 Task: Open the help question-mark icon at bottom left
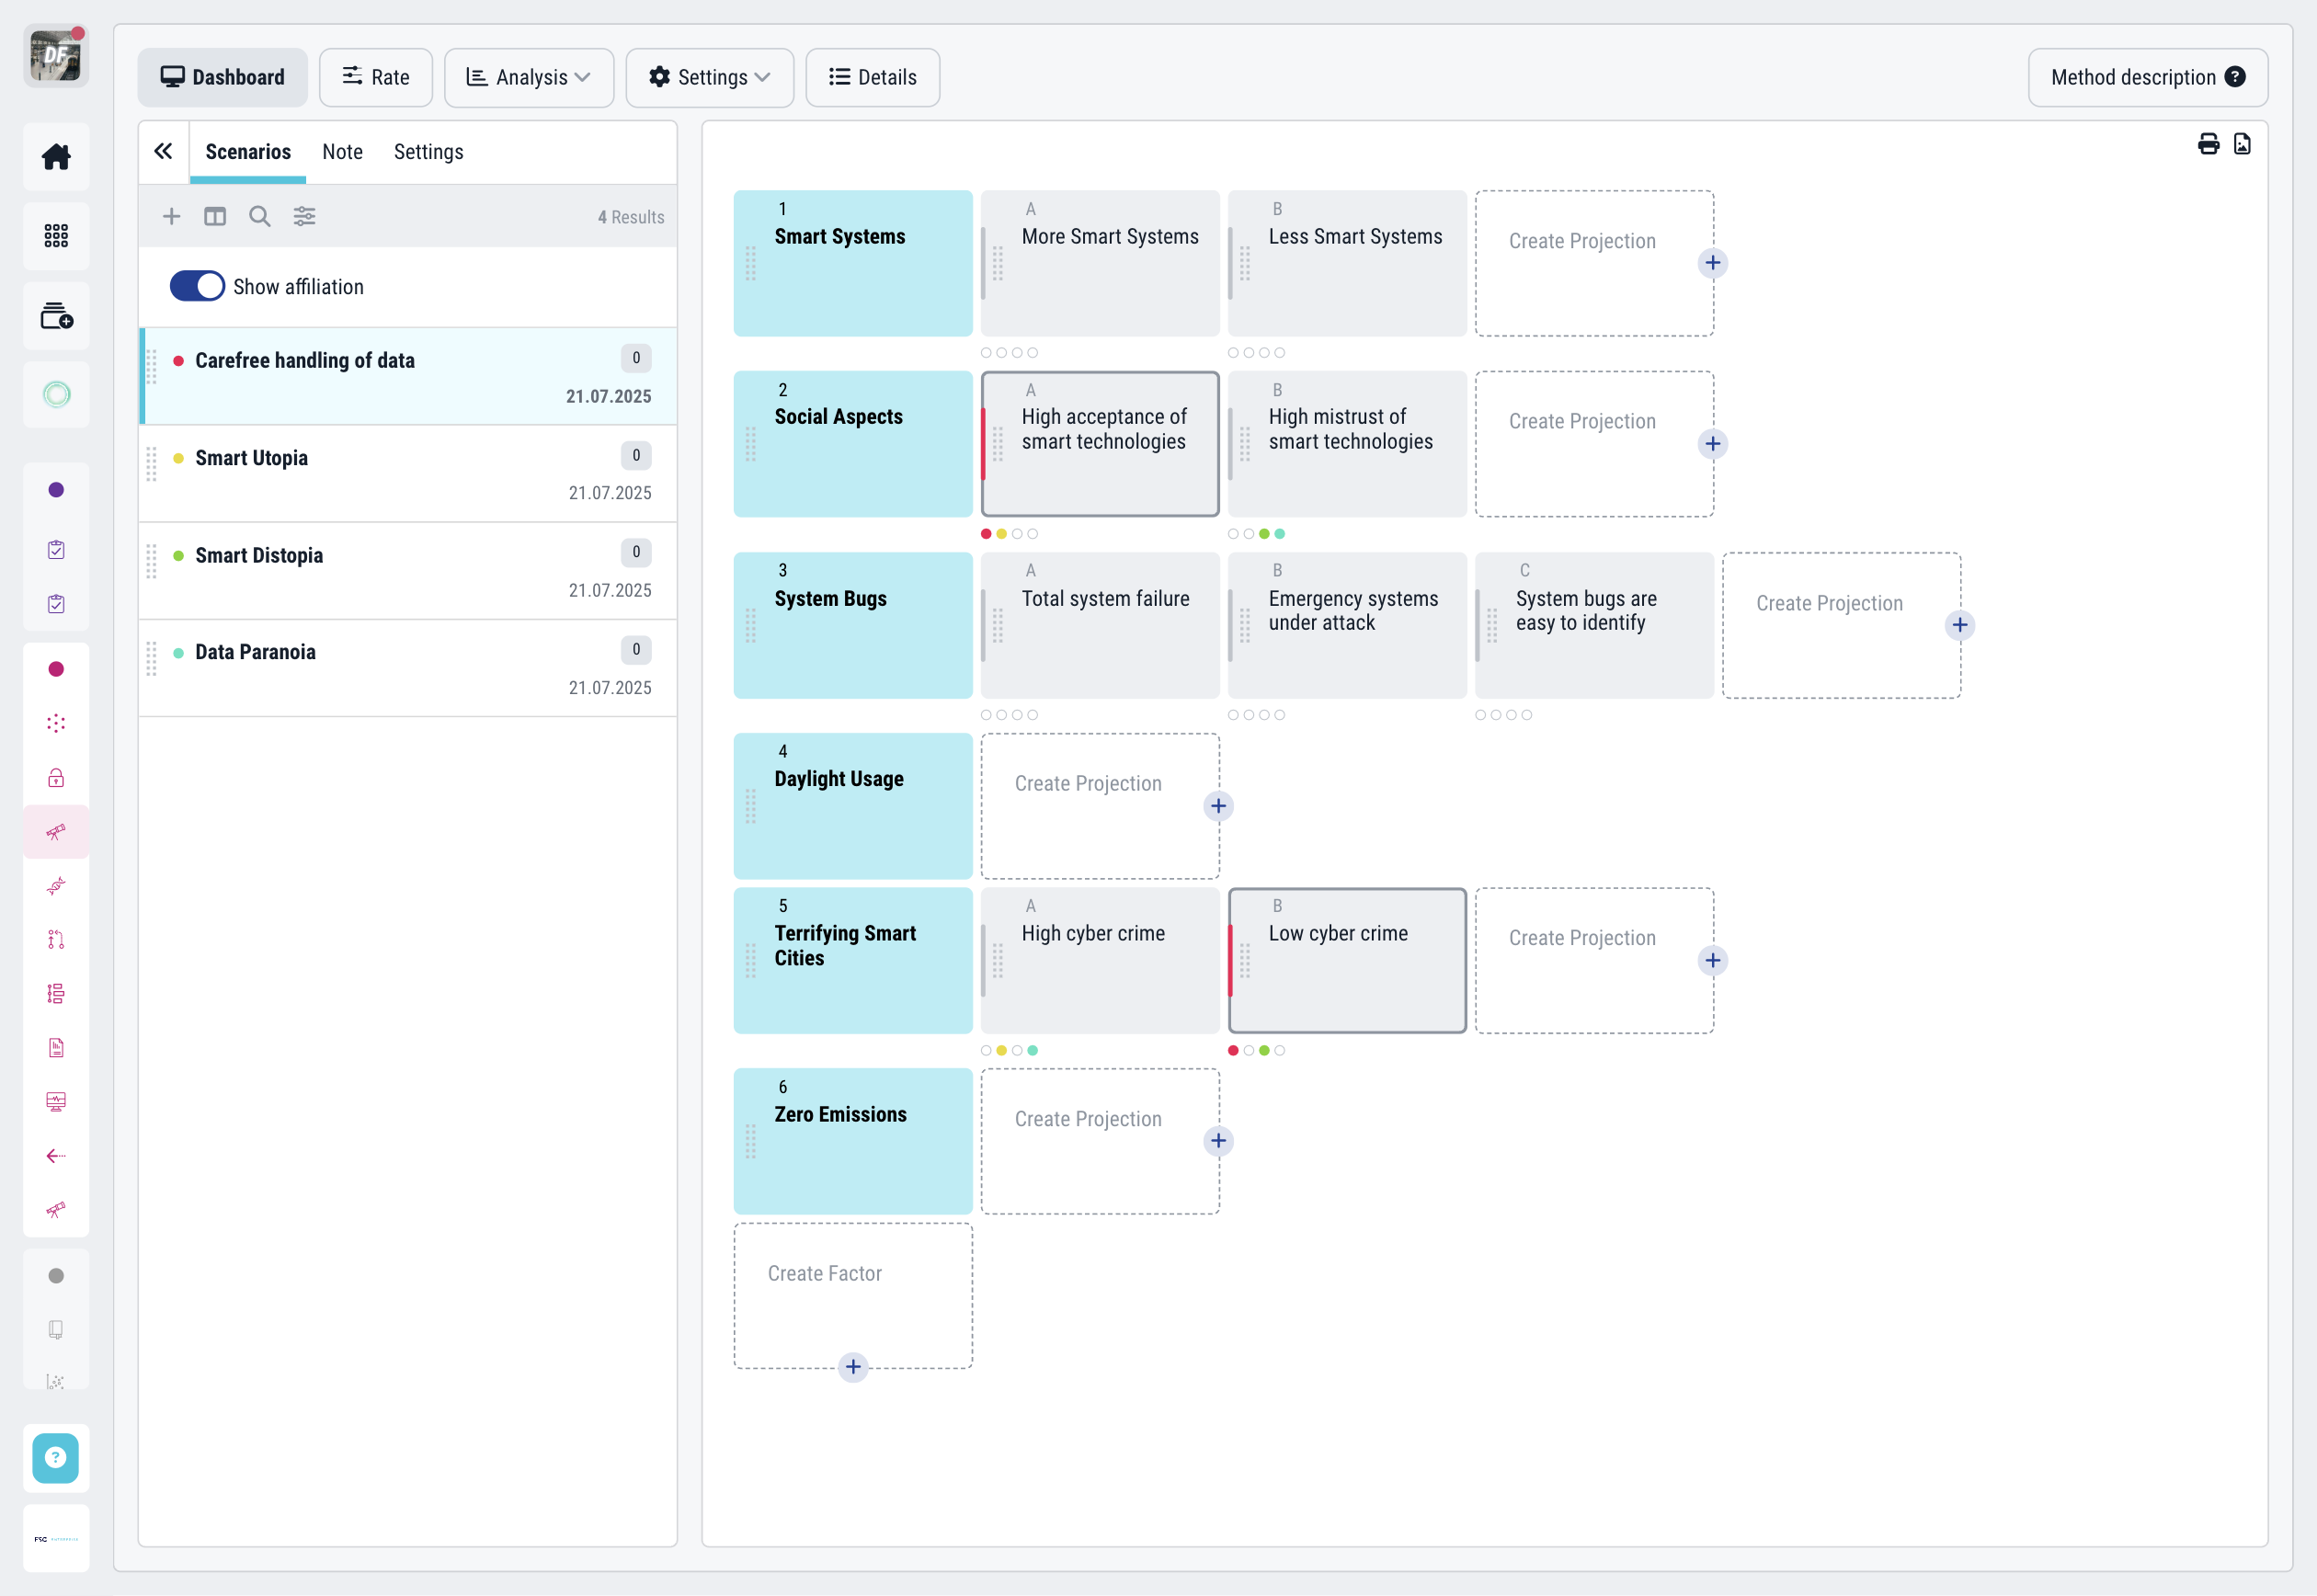pos(56,1458)
